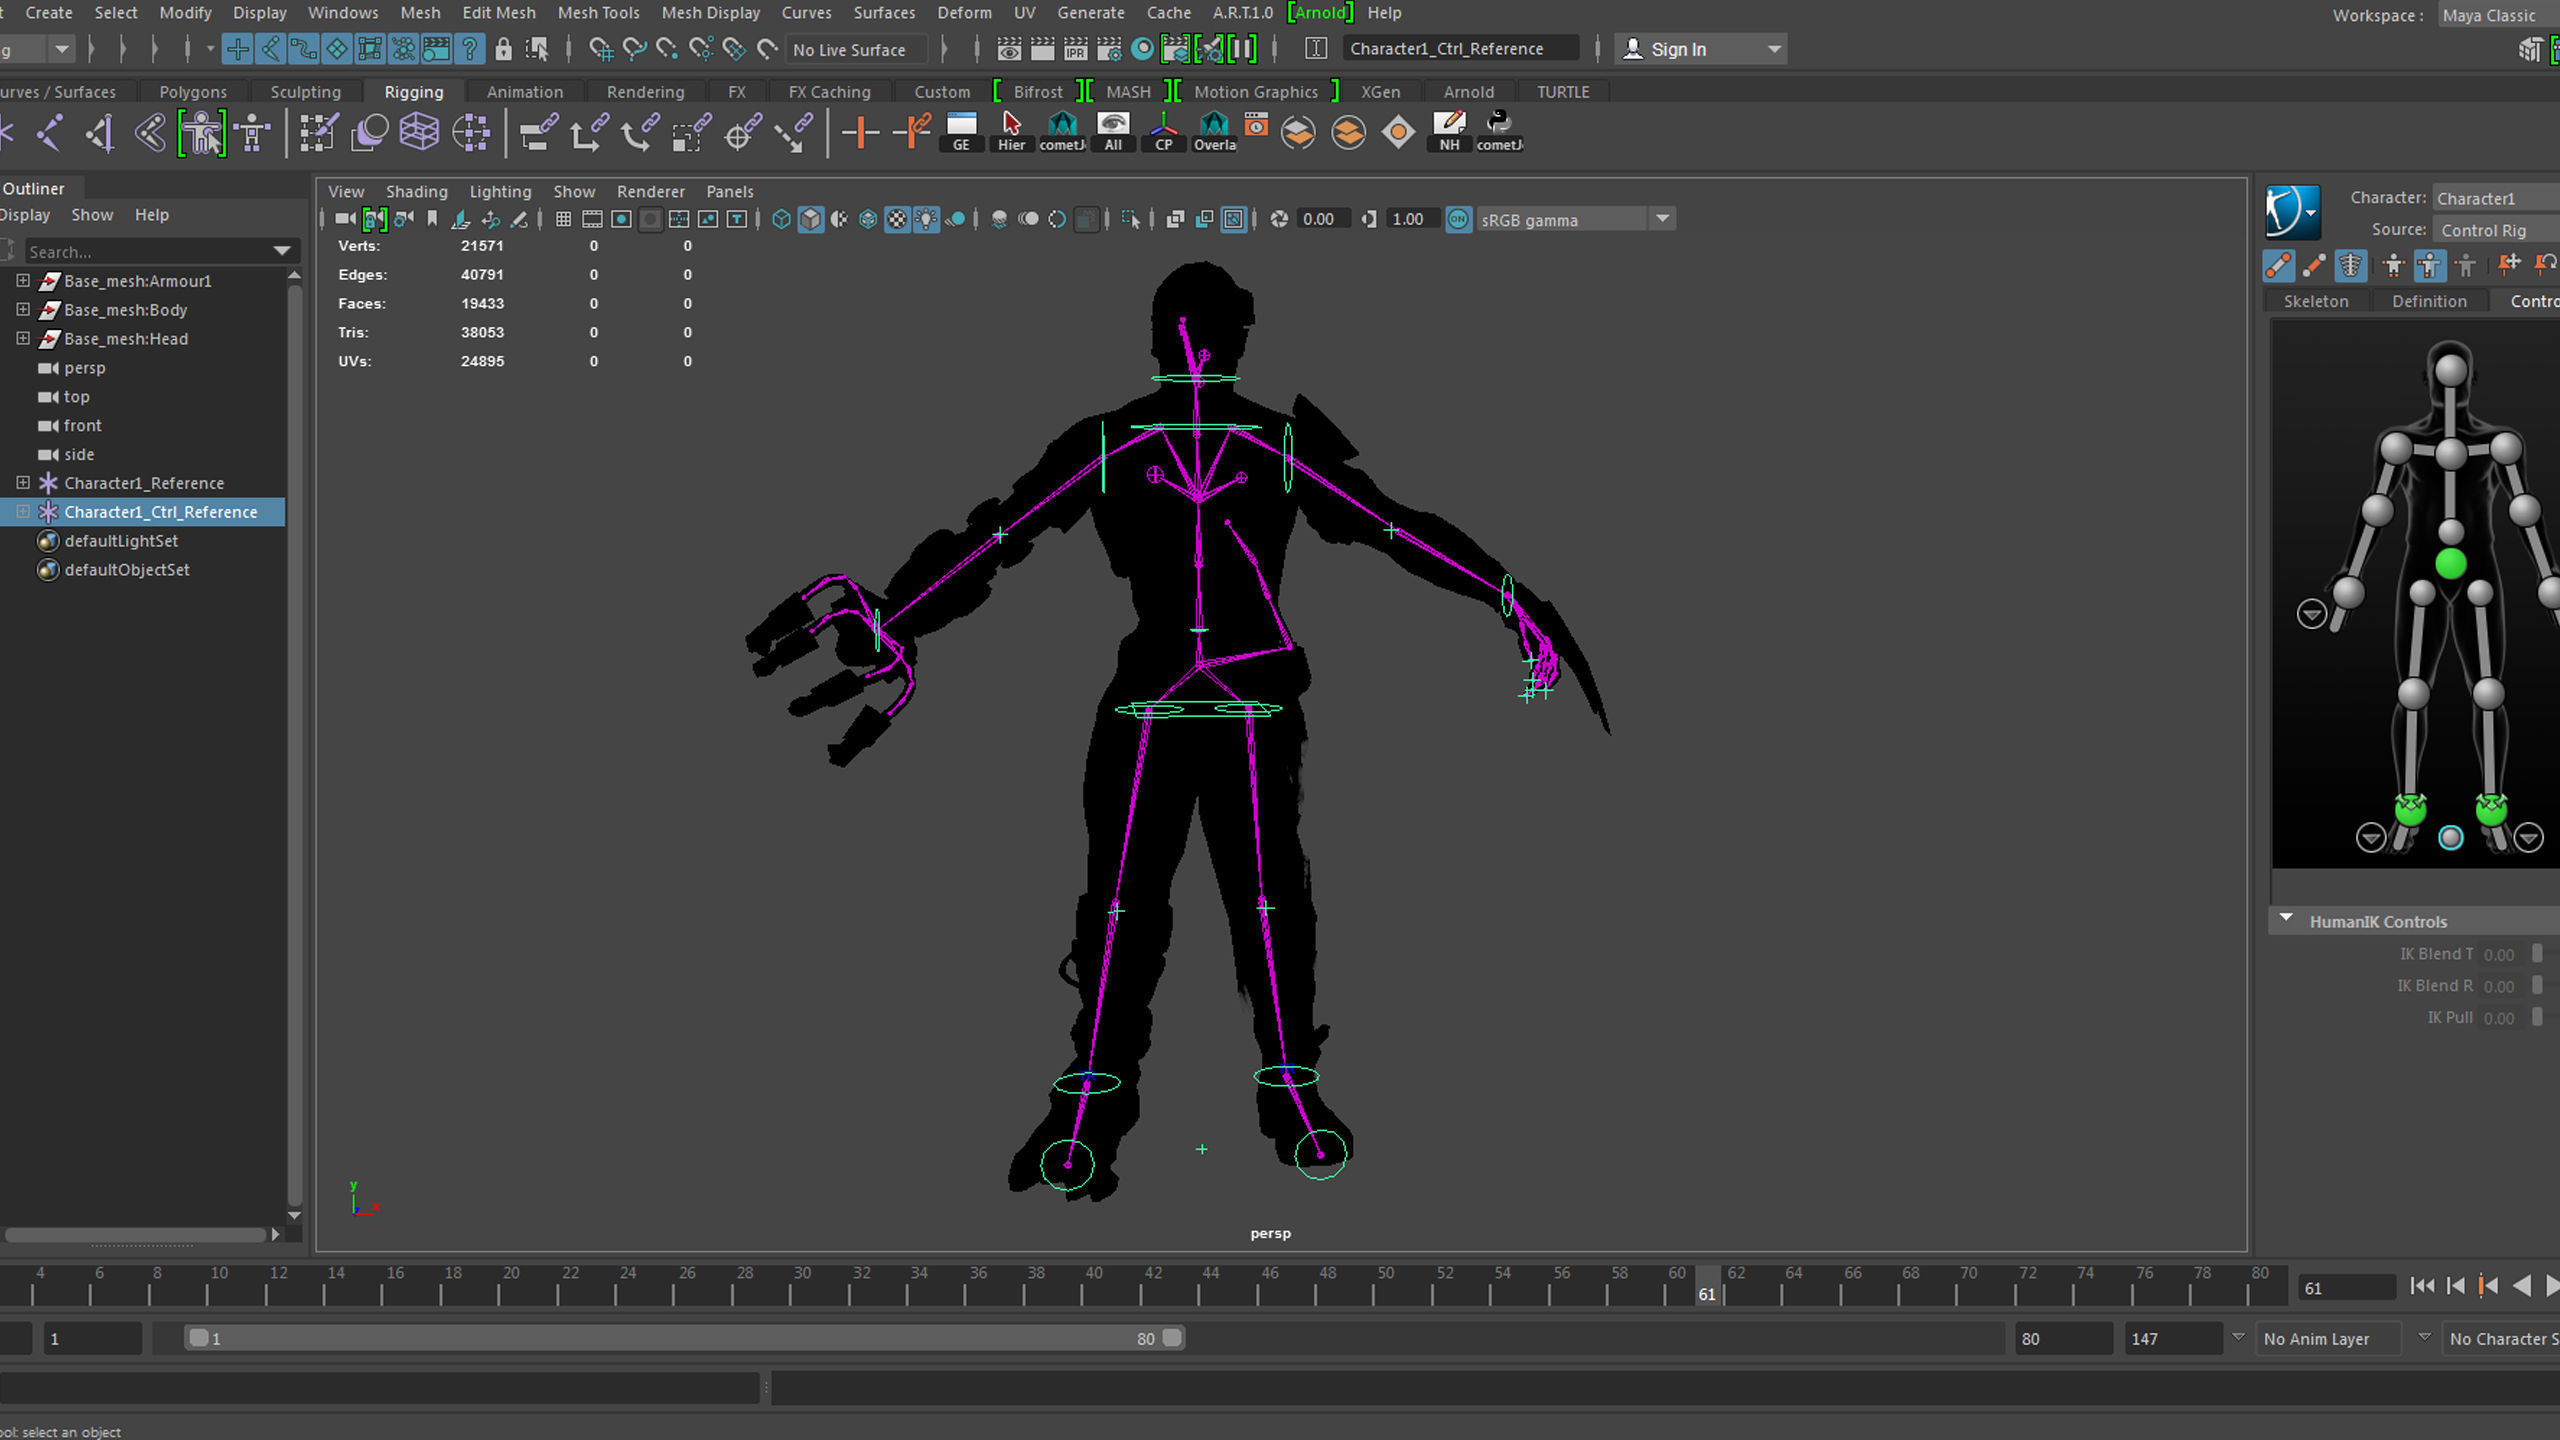Click the Create Joints shelf icon
The image size is (2560, 1440).
click(x=49, y=132)
